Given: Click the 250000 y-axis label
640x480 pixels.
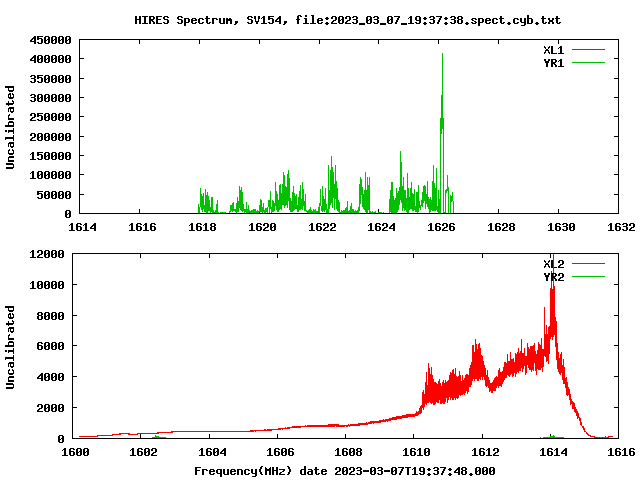Looking at the screenshot, I should click(50, 117).
